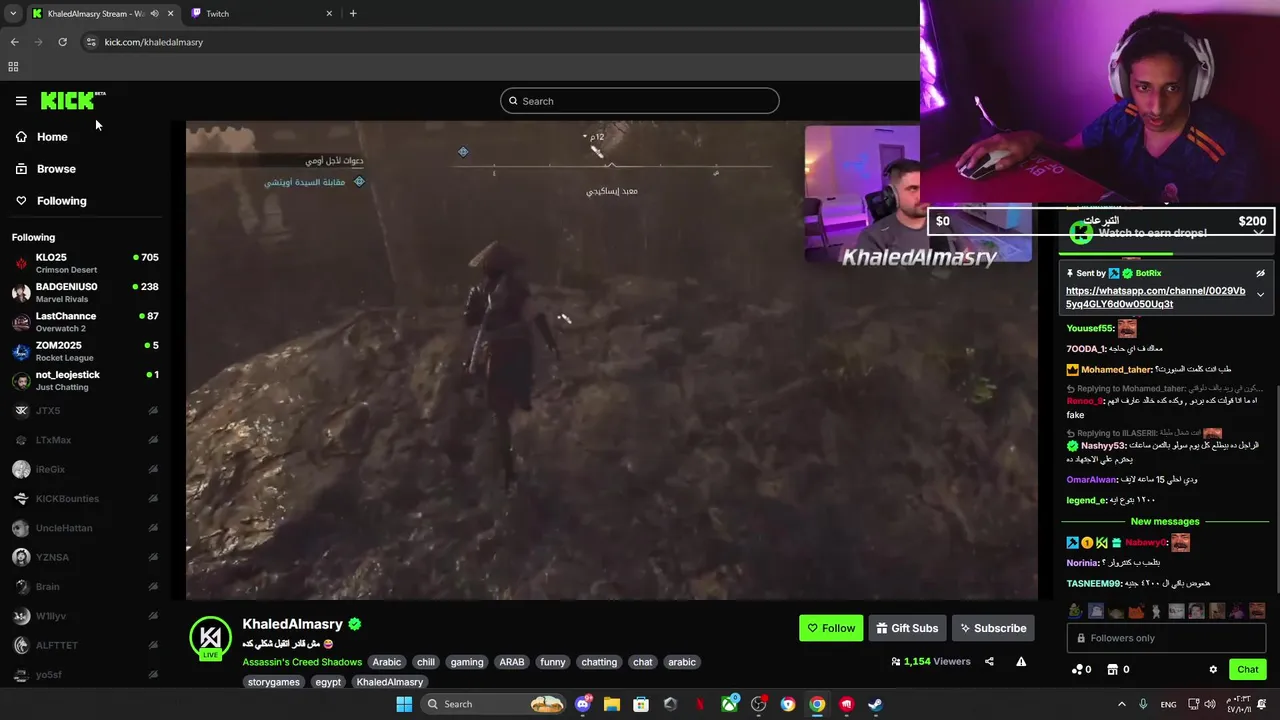Open the offline JTX5 channel
This screenshot has width=1280, height=720.
(85, 411)
